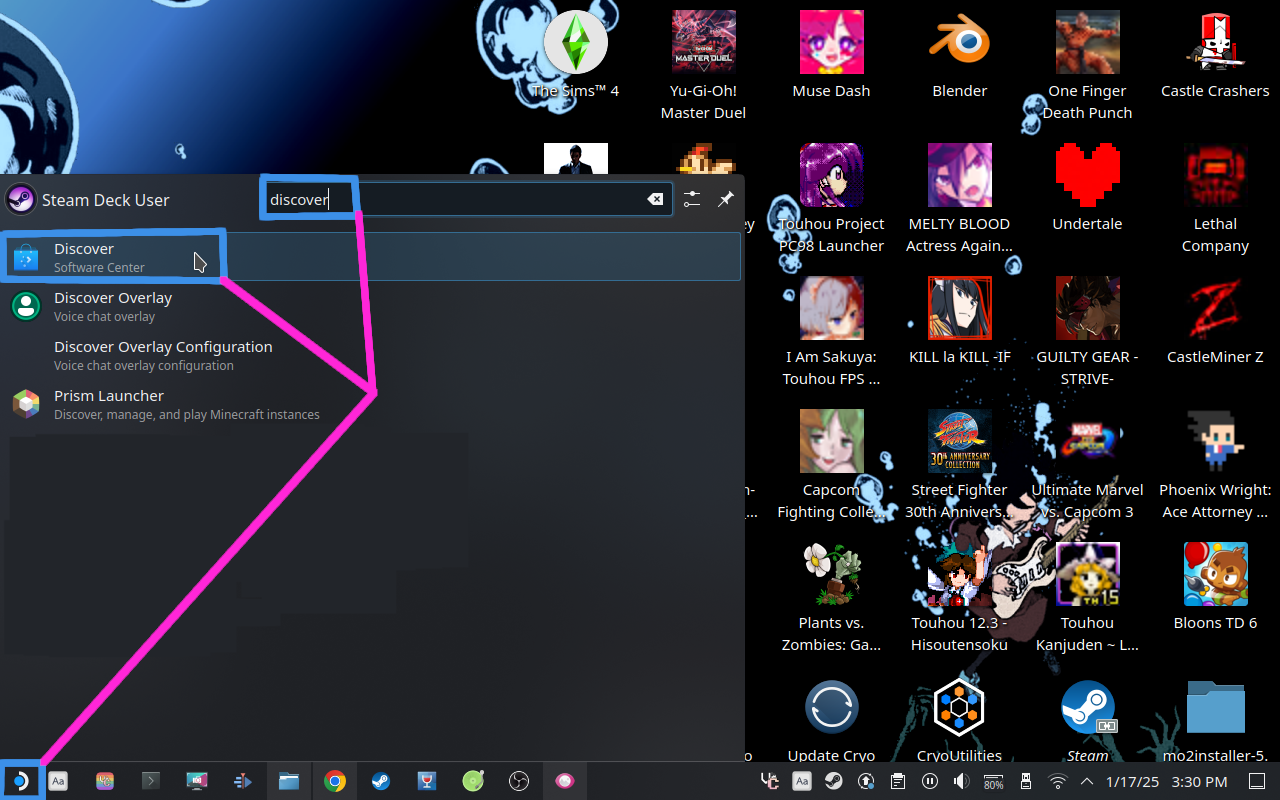Launch CastleMiner Z from the desktop

point(1216,321)
